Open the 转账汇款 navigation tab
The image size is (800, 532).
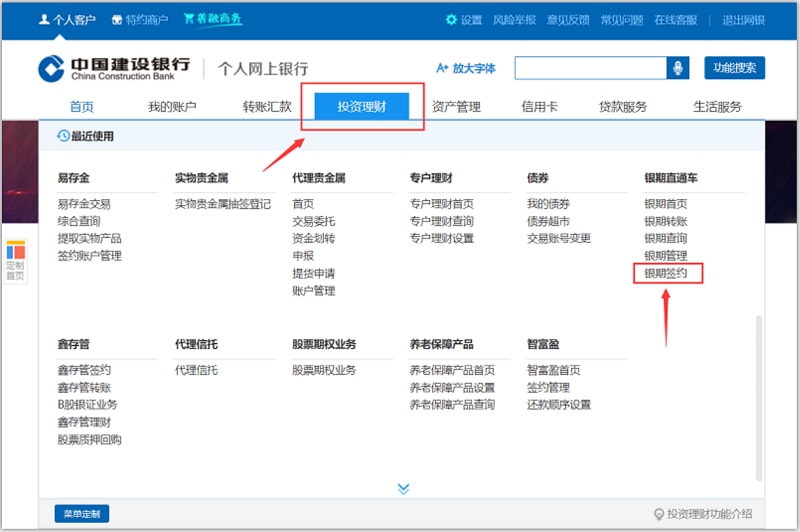[267, 107]
